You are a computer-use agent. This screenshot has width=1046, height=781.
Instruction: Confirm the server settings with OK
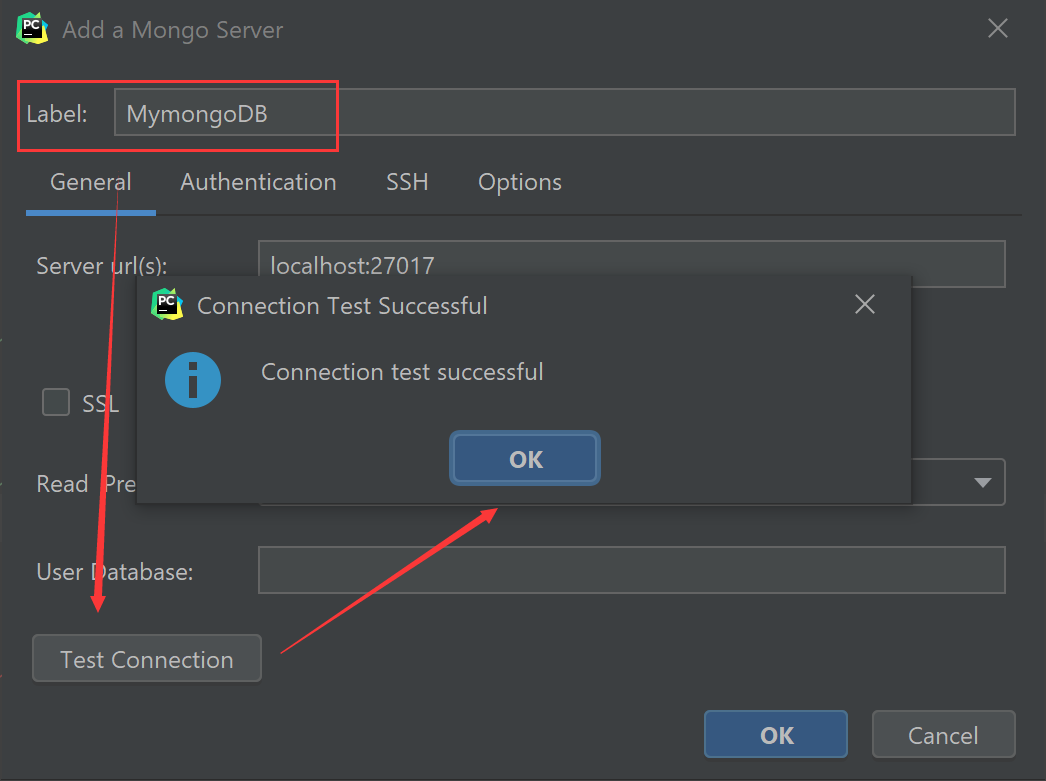(775, 734)
